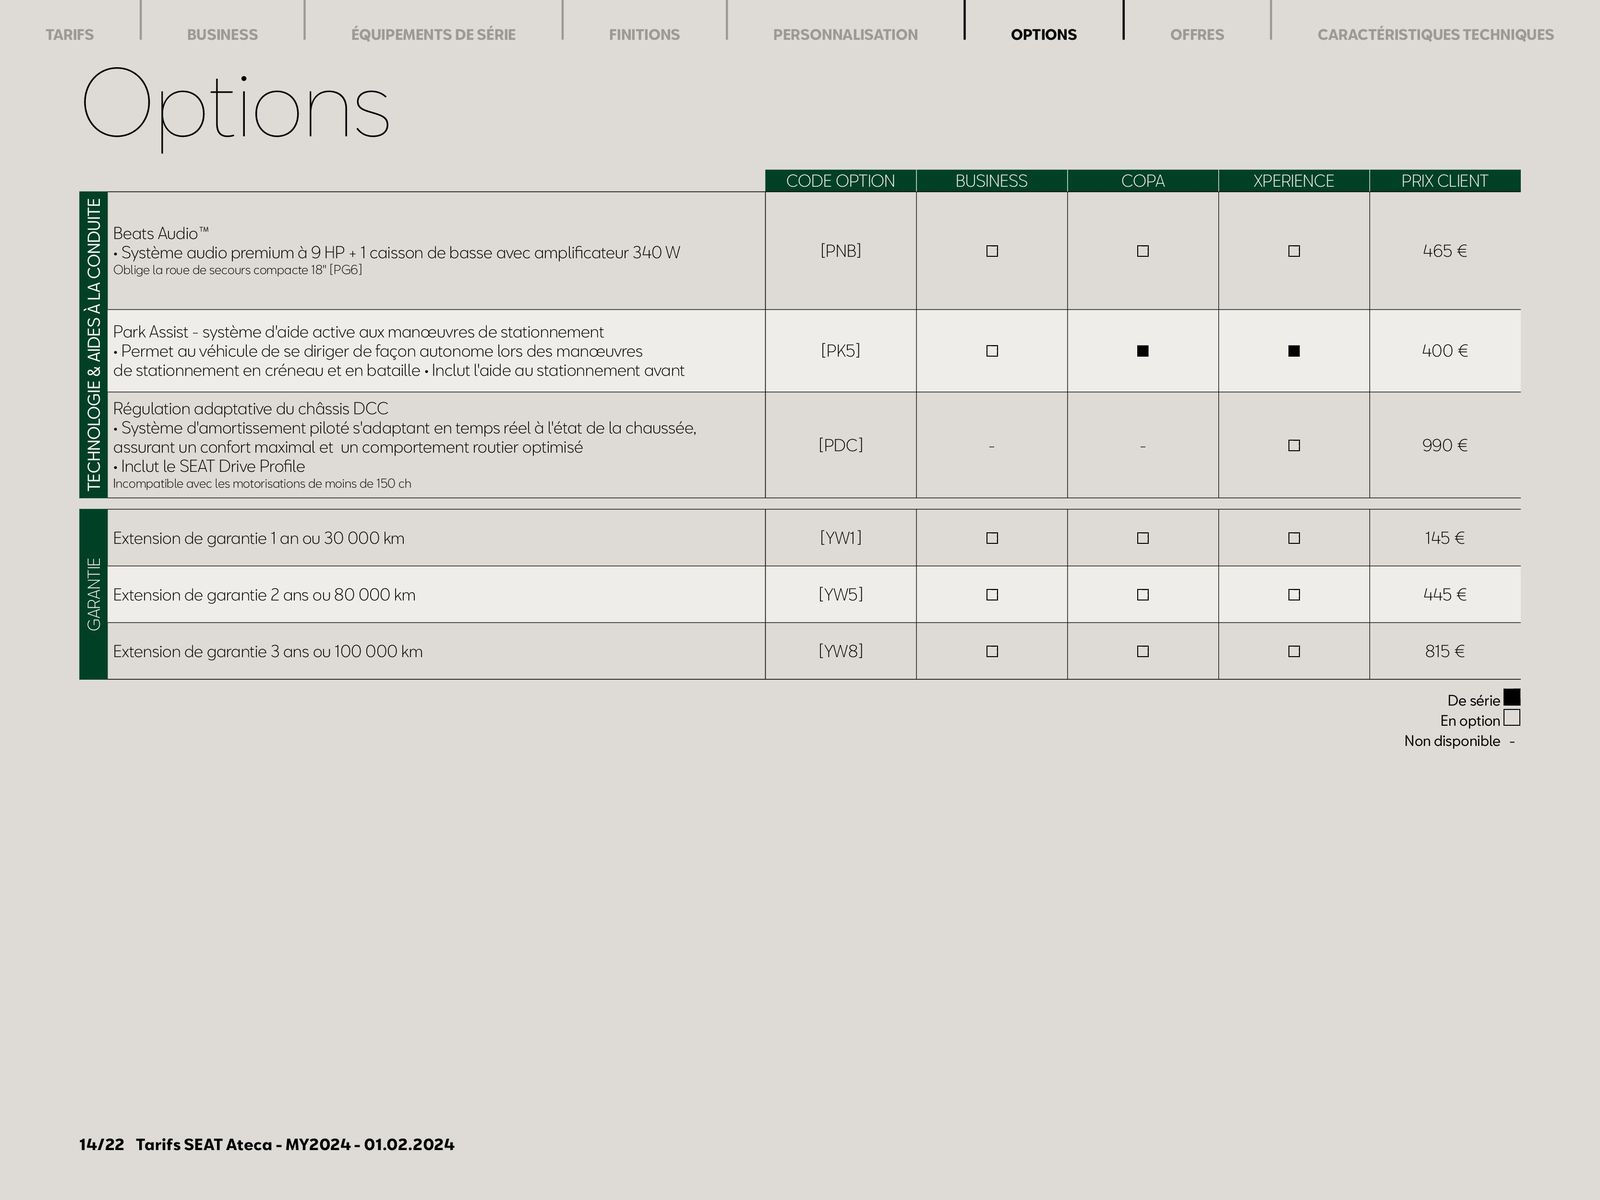The height and width of the screenshot is (1200, 1600).
Task: Click the DCC Copa unavailable dash
Action: [1143, 446]
